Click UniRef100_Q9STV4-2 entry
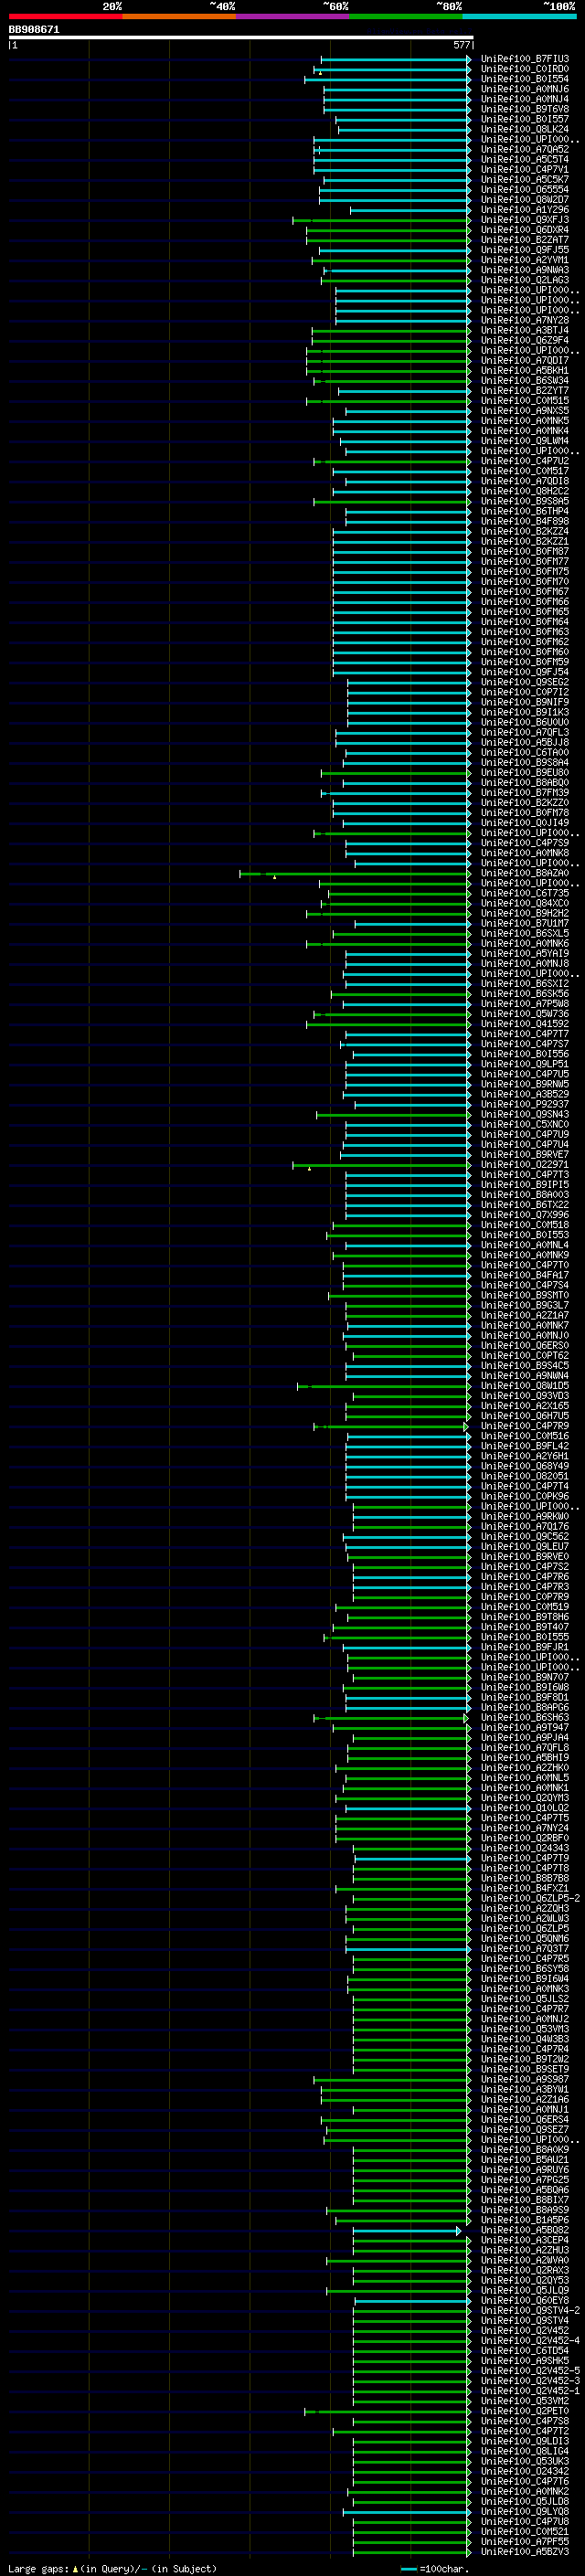 point(530,2310)
